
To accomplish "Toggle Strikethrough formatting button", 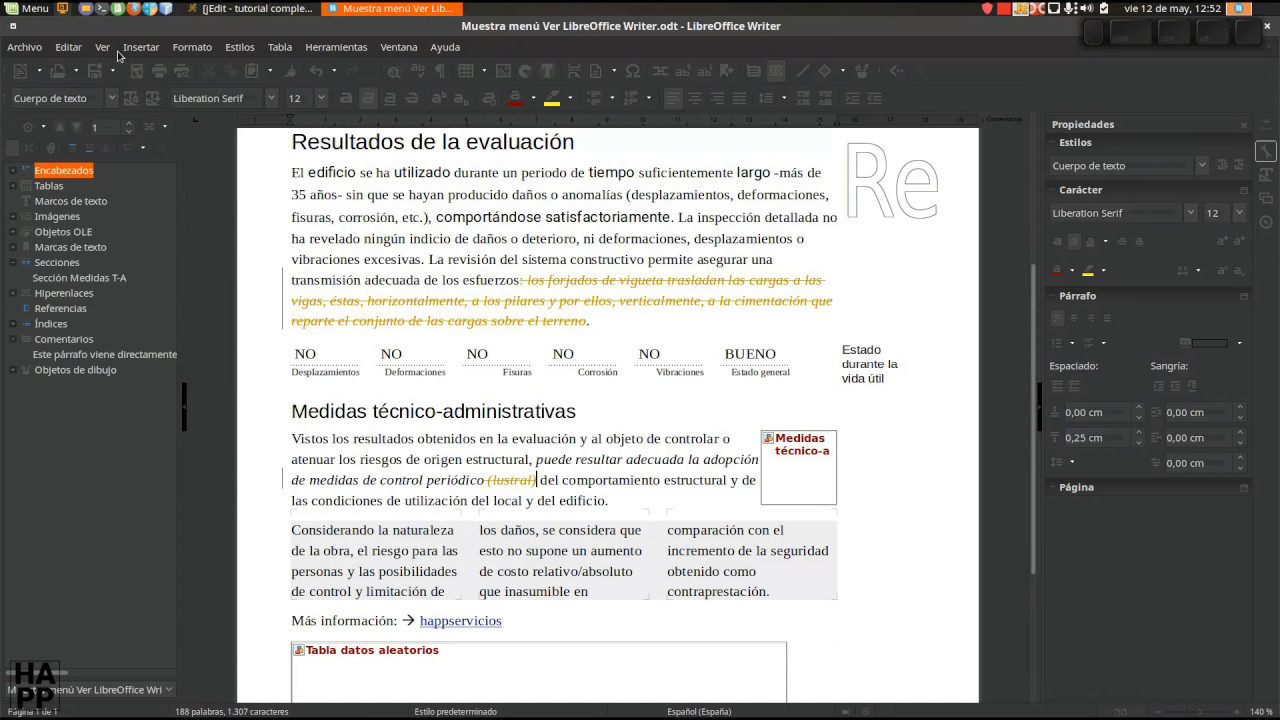I will pos(412,98).
